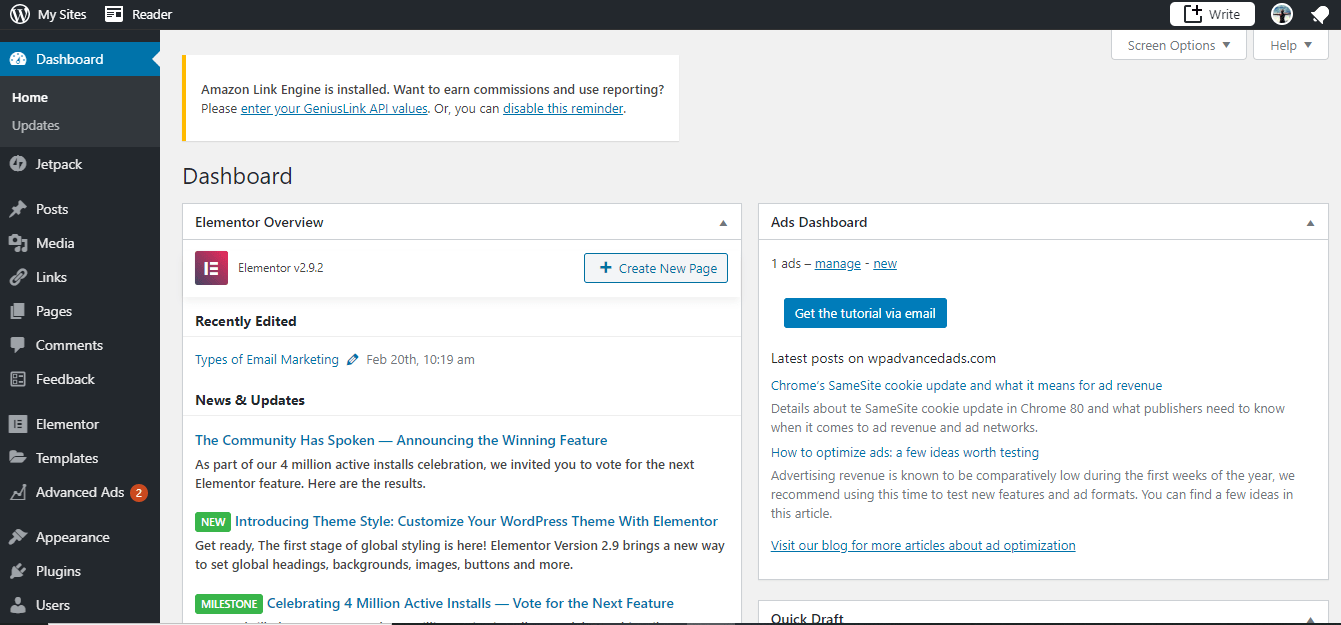
Task: Follow the disable this reminder link
Action: pyautogui.click(x=563, y=108)
